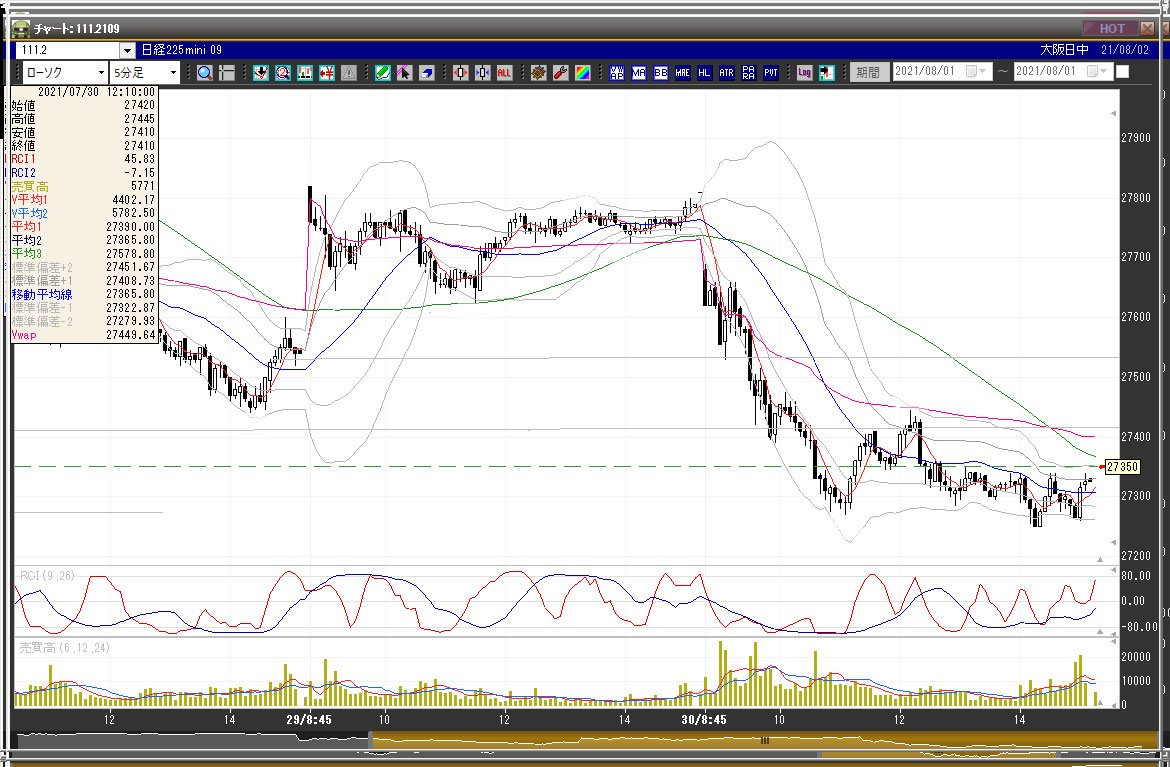This screenshot has height=767, width=1170.
Task: Click the 標準偏差-2 value row
Action: coord(84,322)
